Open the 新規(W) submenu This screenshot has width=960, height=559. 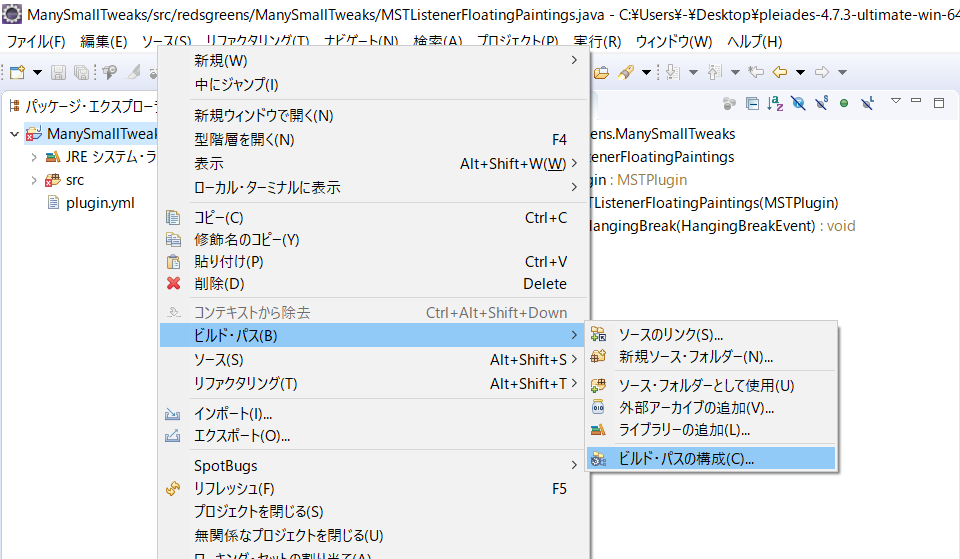pyautogui.click(x=373, y=61)
